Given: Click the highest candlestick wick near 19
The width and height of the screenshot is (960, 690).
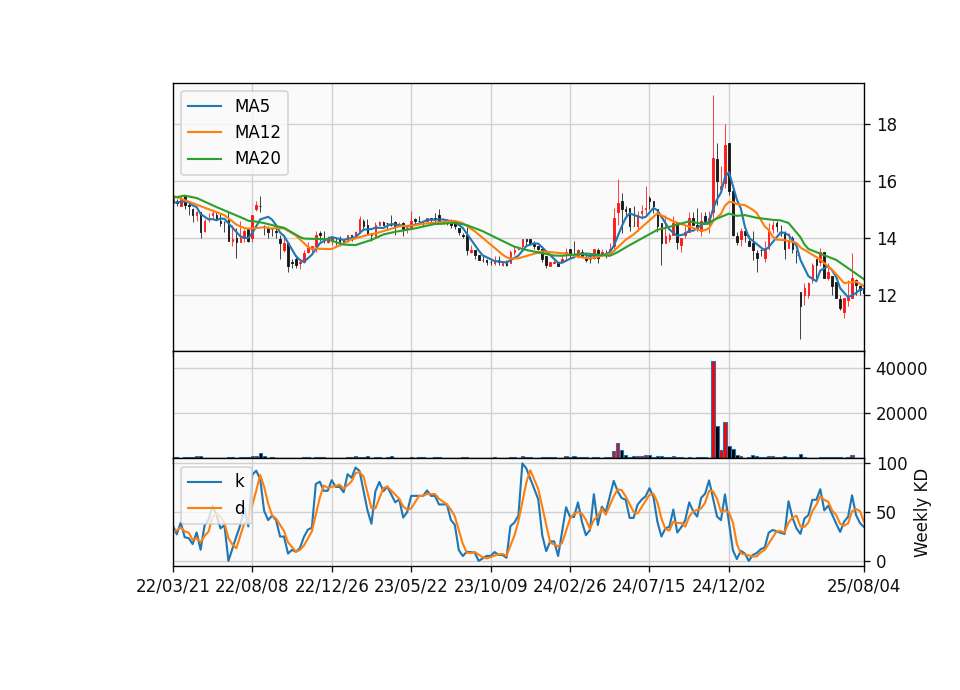Looking at the screenshot, I should pos(713,127).
